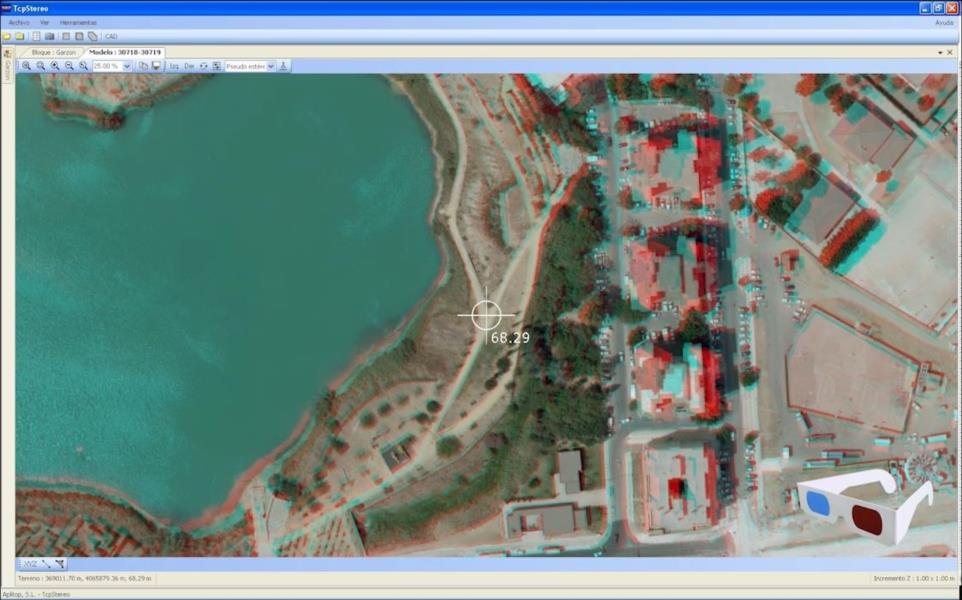The image size is (962, 600).
Task: Open the document tab list dropdown arrow
Action: tap(940, 52)
